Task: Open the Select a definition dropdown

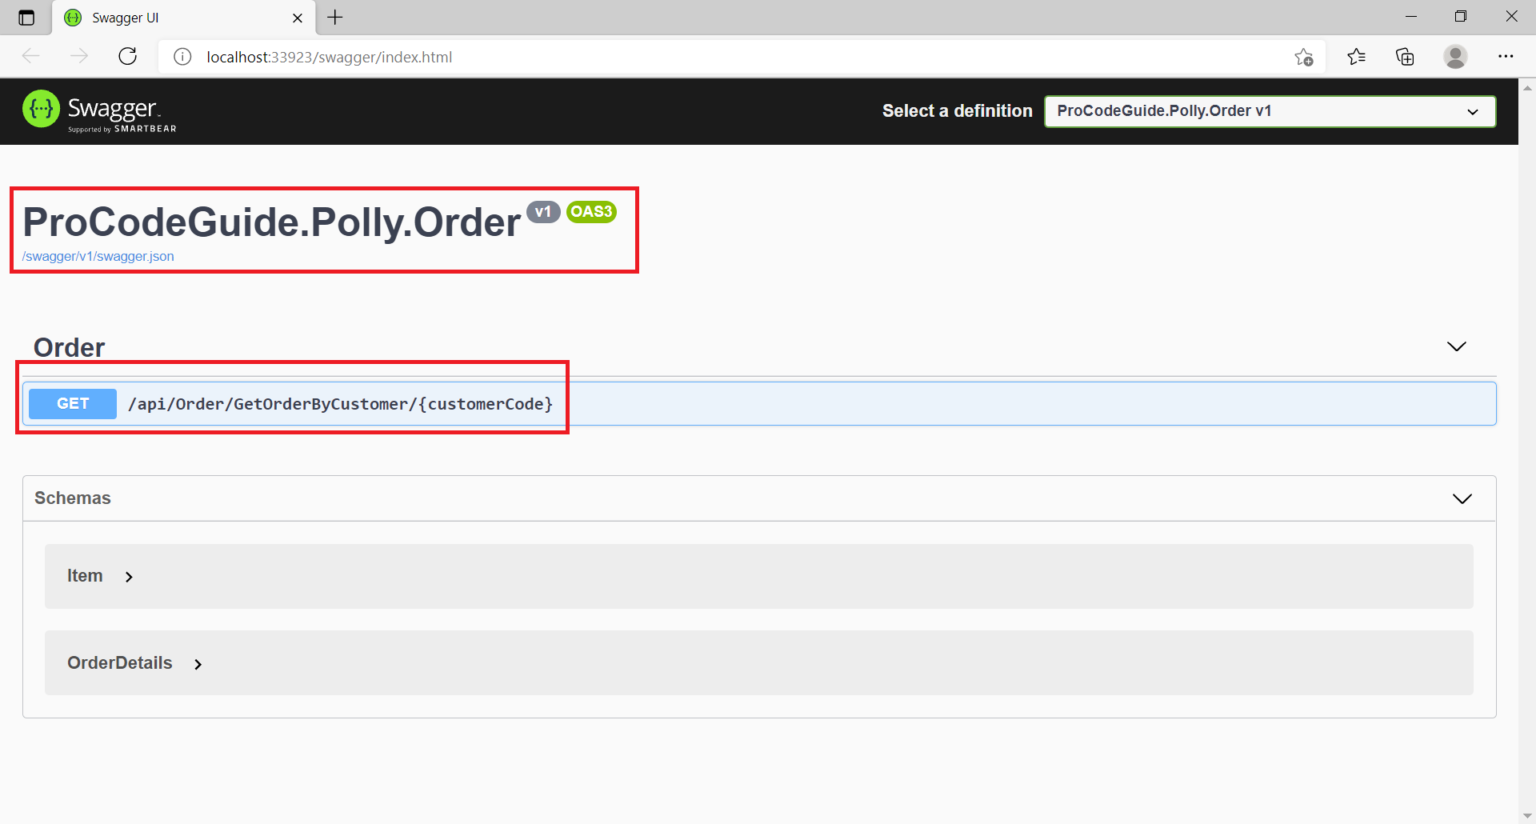Action: coord(1270,111)
